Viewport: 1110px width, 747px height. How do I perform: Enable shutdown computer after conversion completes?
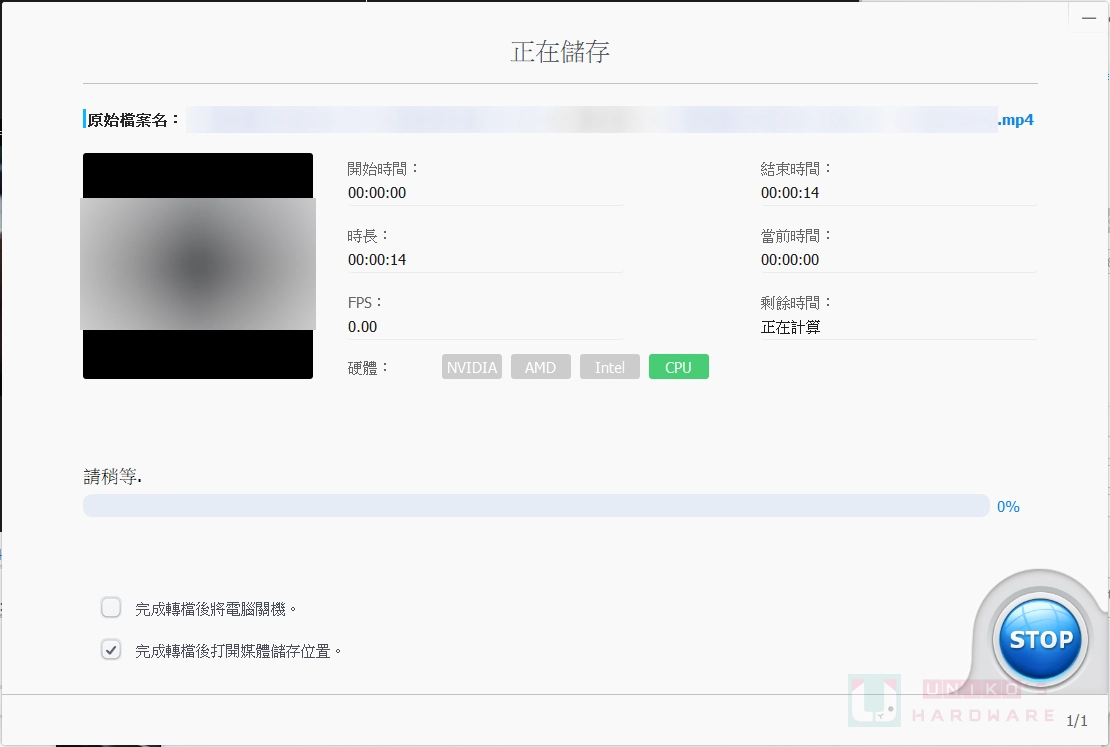[110, 607]
